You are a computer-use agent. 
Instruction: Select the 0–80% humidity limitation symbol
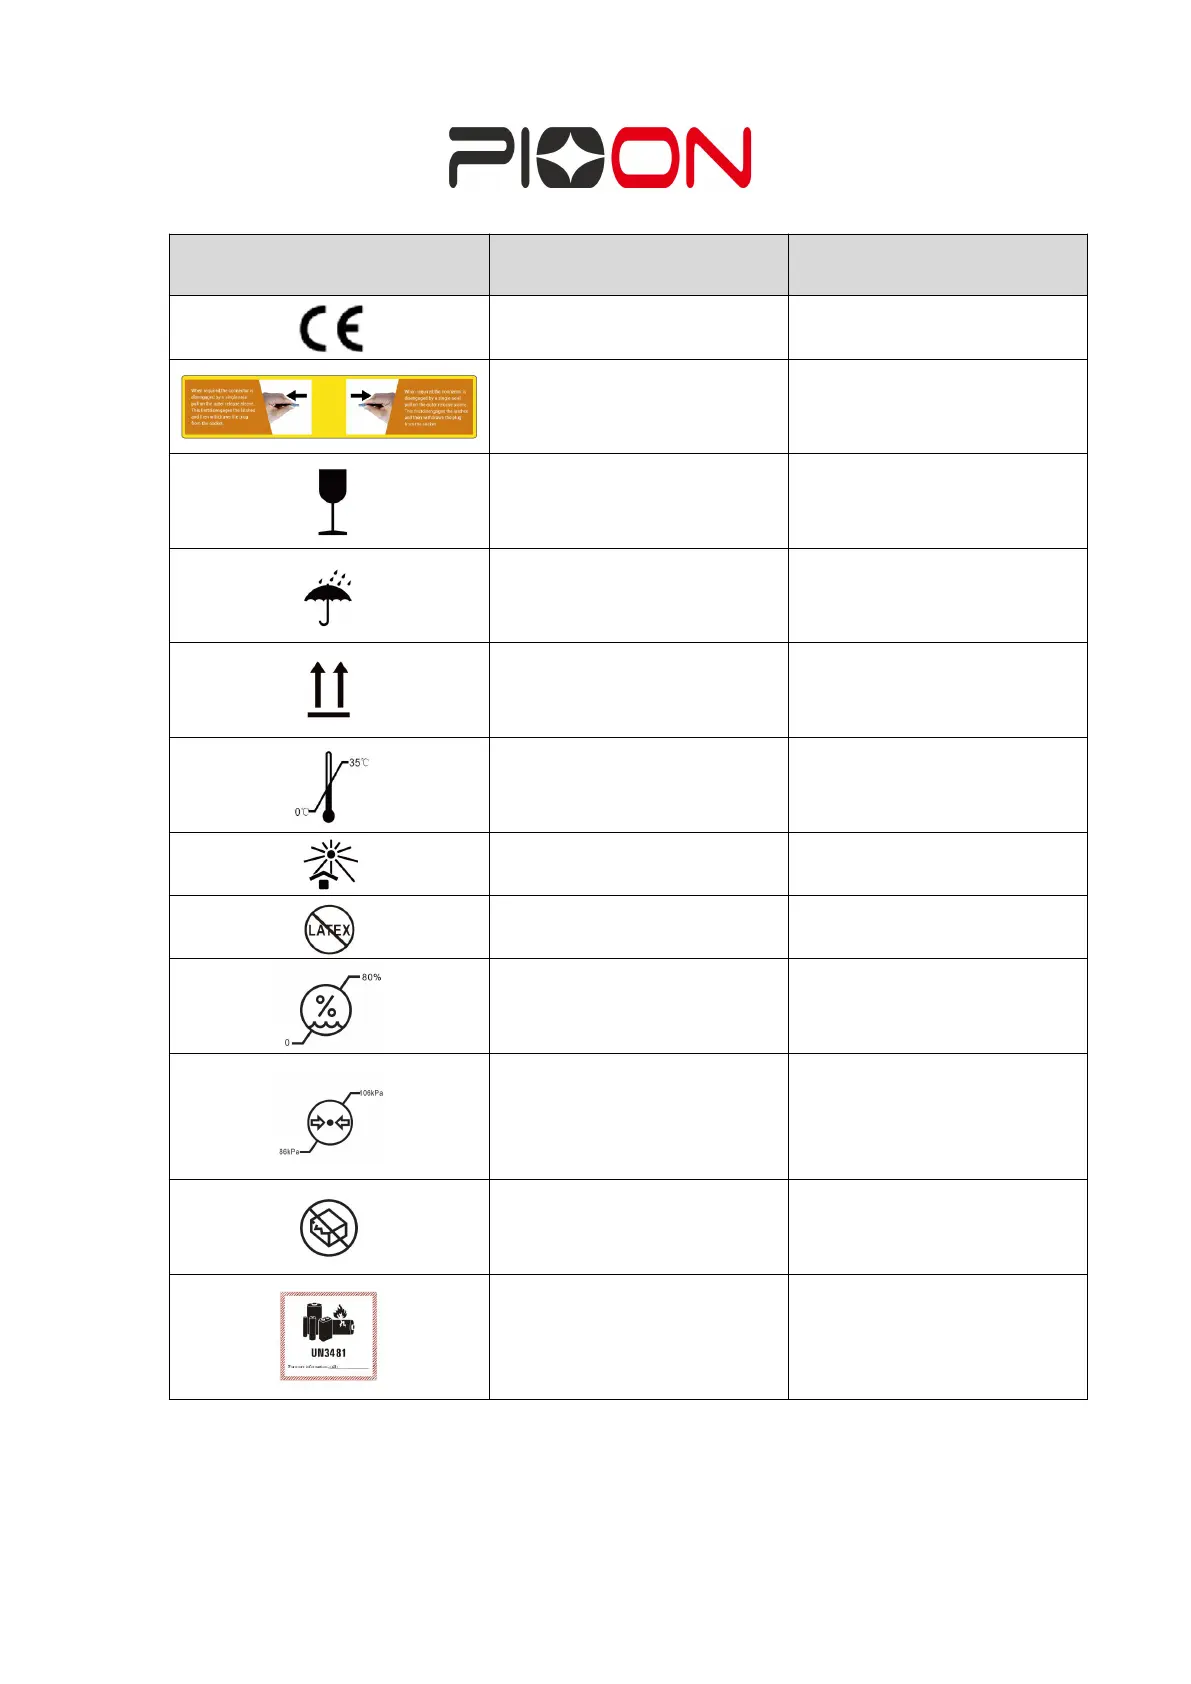pyautogui.click(x=331, y=1008)
